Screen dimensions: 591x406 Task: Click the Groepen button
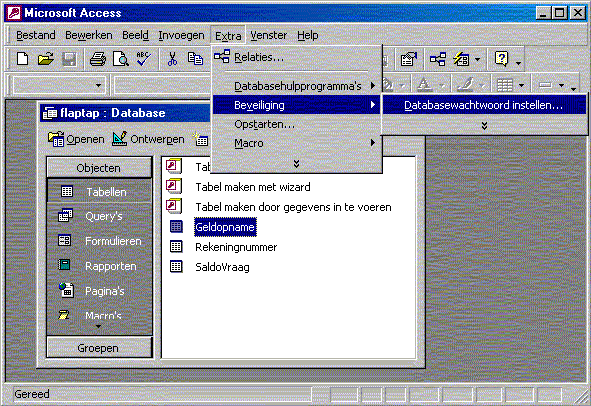click(99, 348)
